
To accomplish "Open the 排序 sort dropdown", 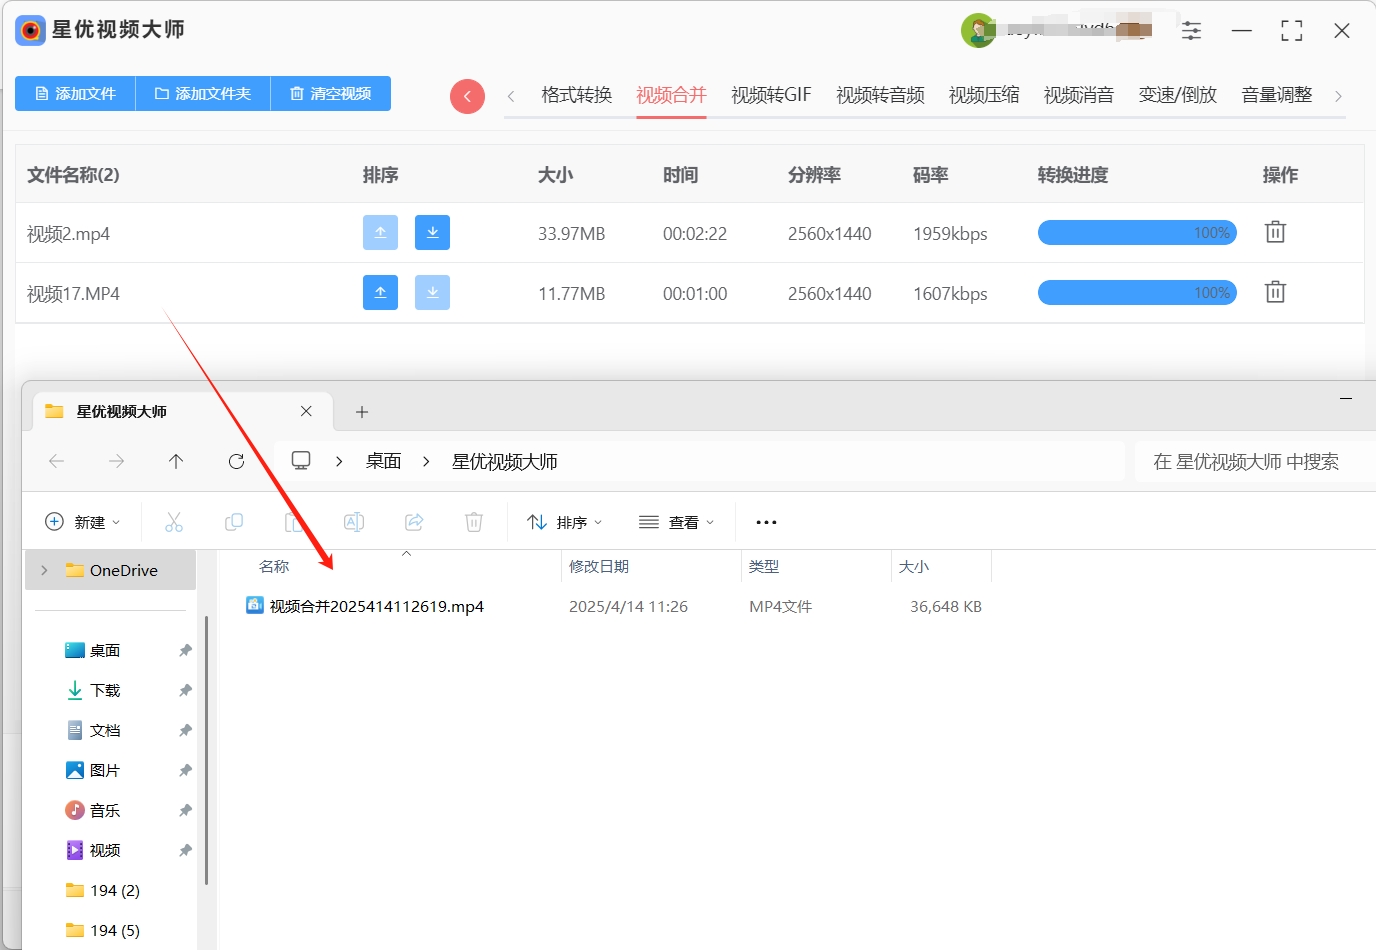I will point(564,522).
